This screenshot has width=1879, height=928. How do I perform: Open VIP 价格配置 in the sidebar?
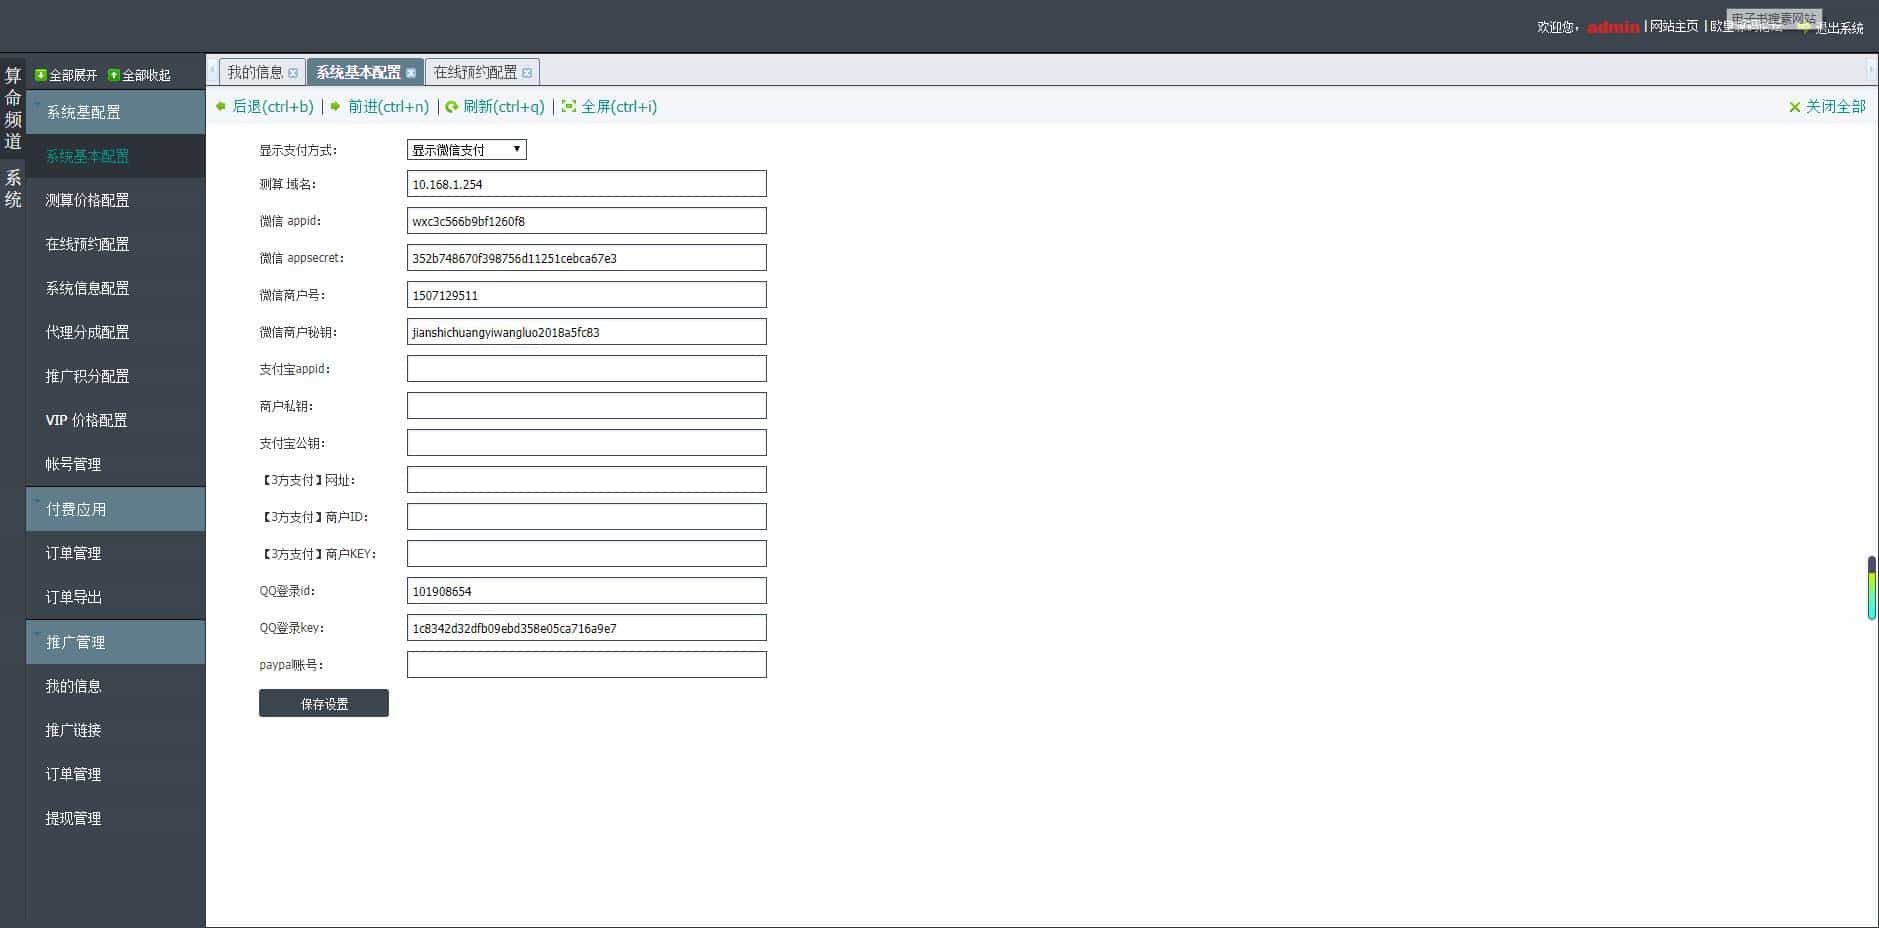click(116, 420)
